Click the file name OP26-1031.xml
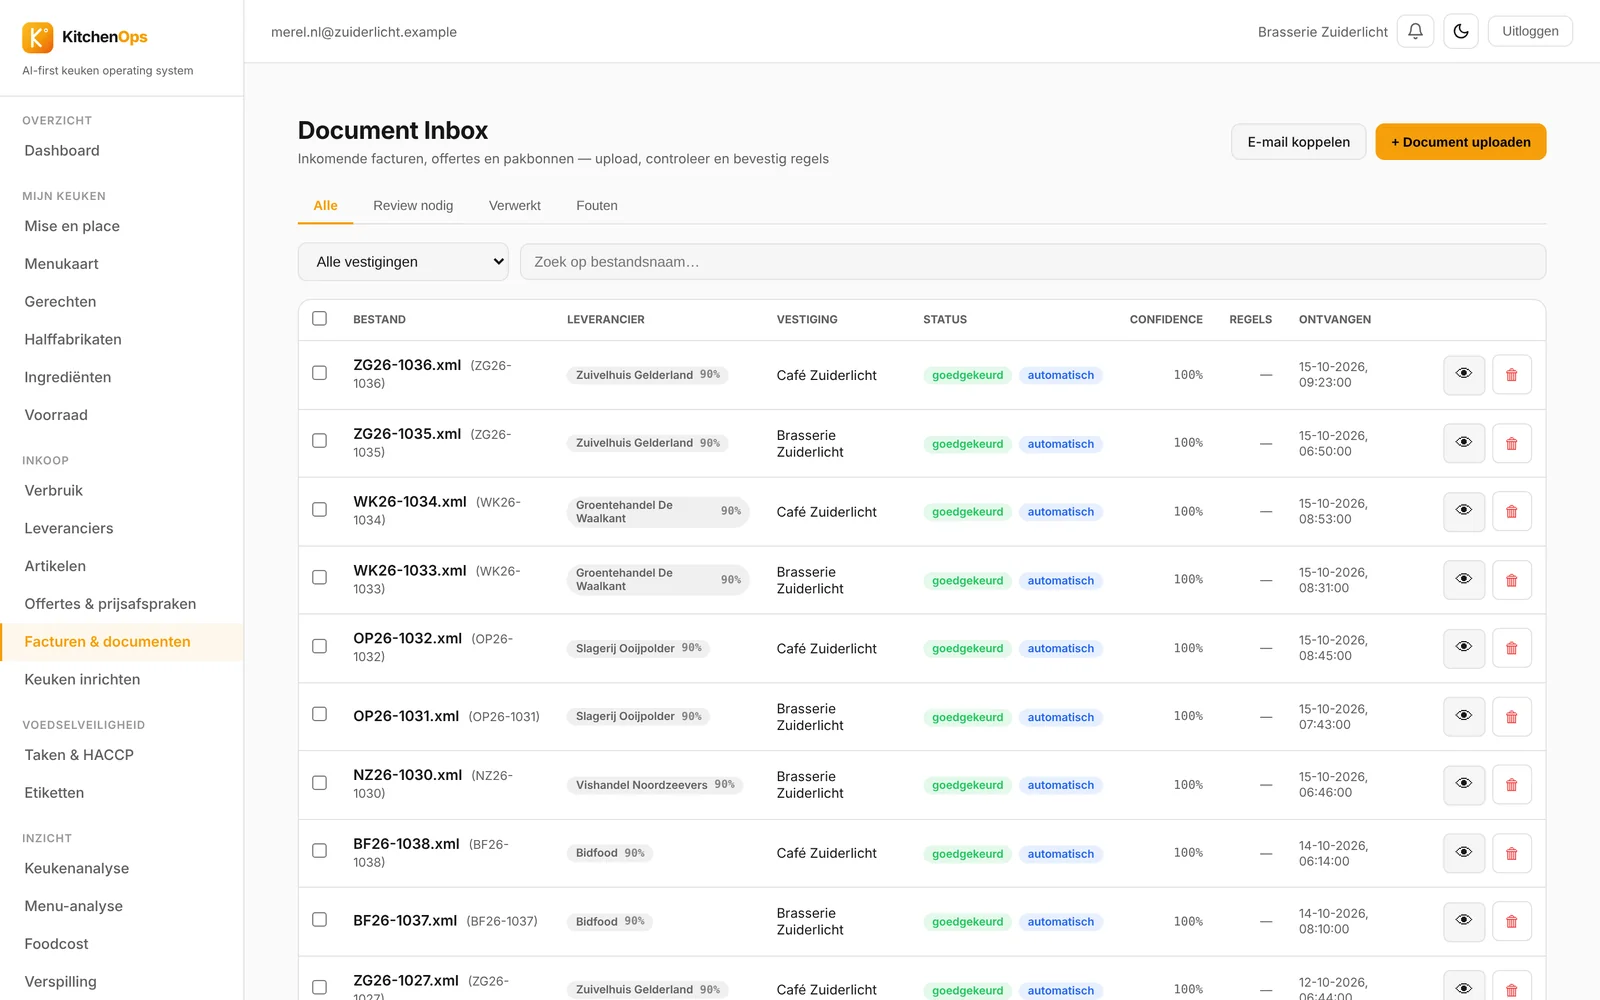The image size is (1600, 1000). (x=406, y=716)
